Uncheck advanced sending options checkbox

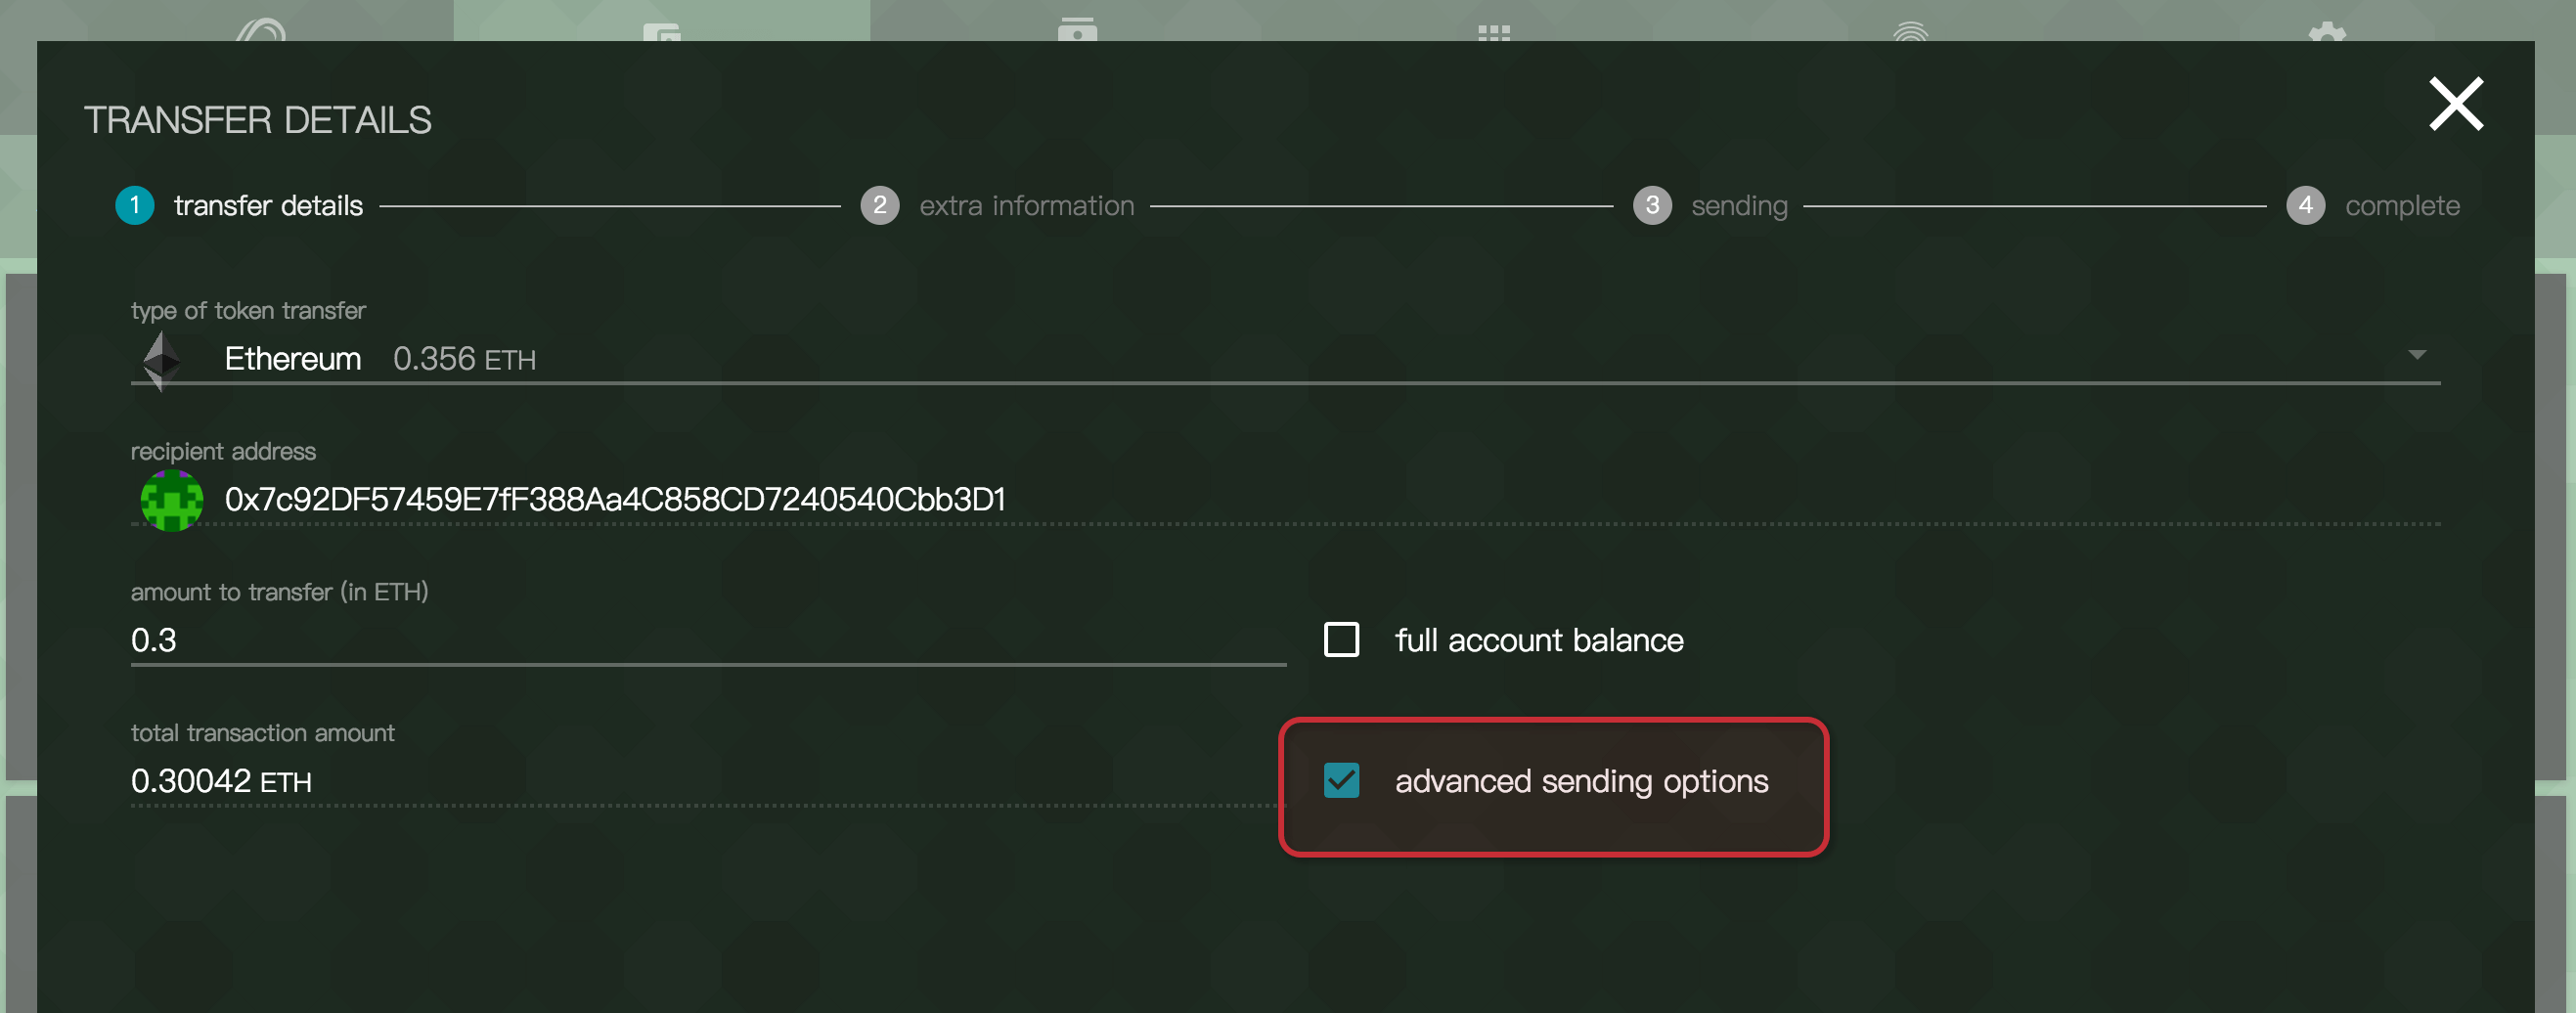click(x=1341, y=780)
